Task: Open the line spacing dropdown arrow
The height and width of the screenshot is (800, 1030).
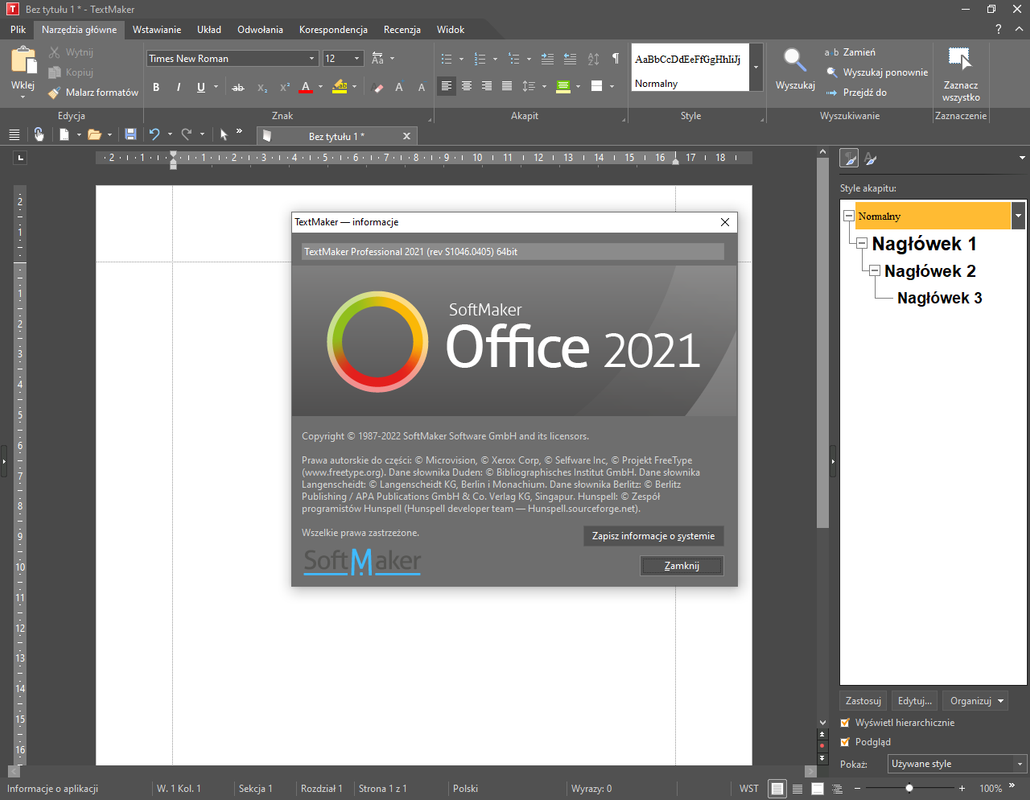Action: (544, 86)
